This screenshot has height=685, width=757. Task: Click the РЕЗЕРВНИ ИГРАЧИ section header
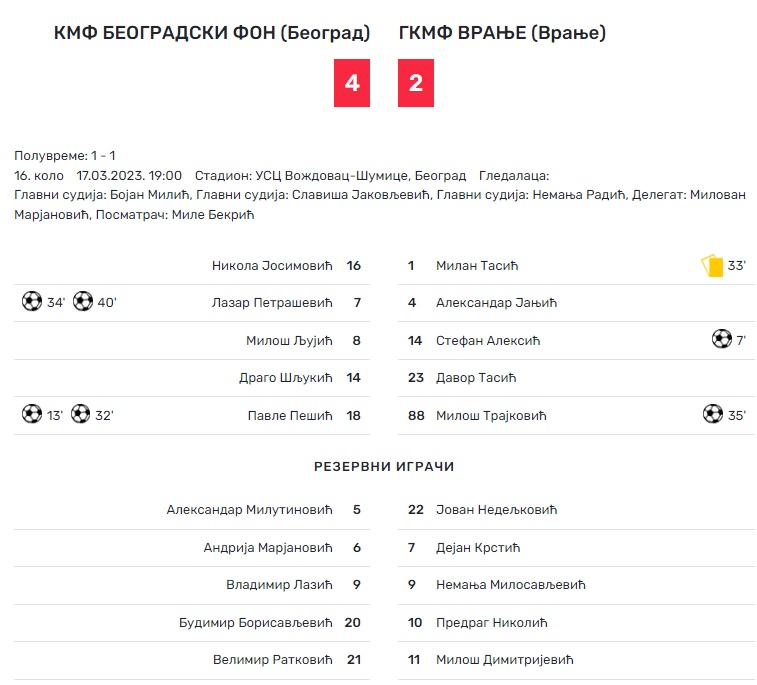(384, 466)
